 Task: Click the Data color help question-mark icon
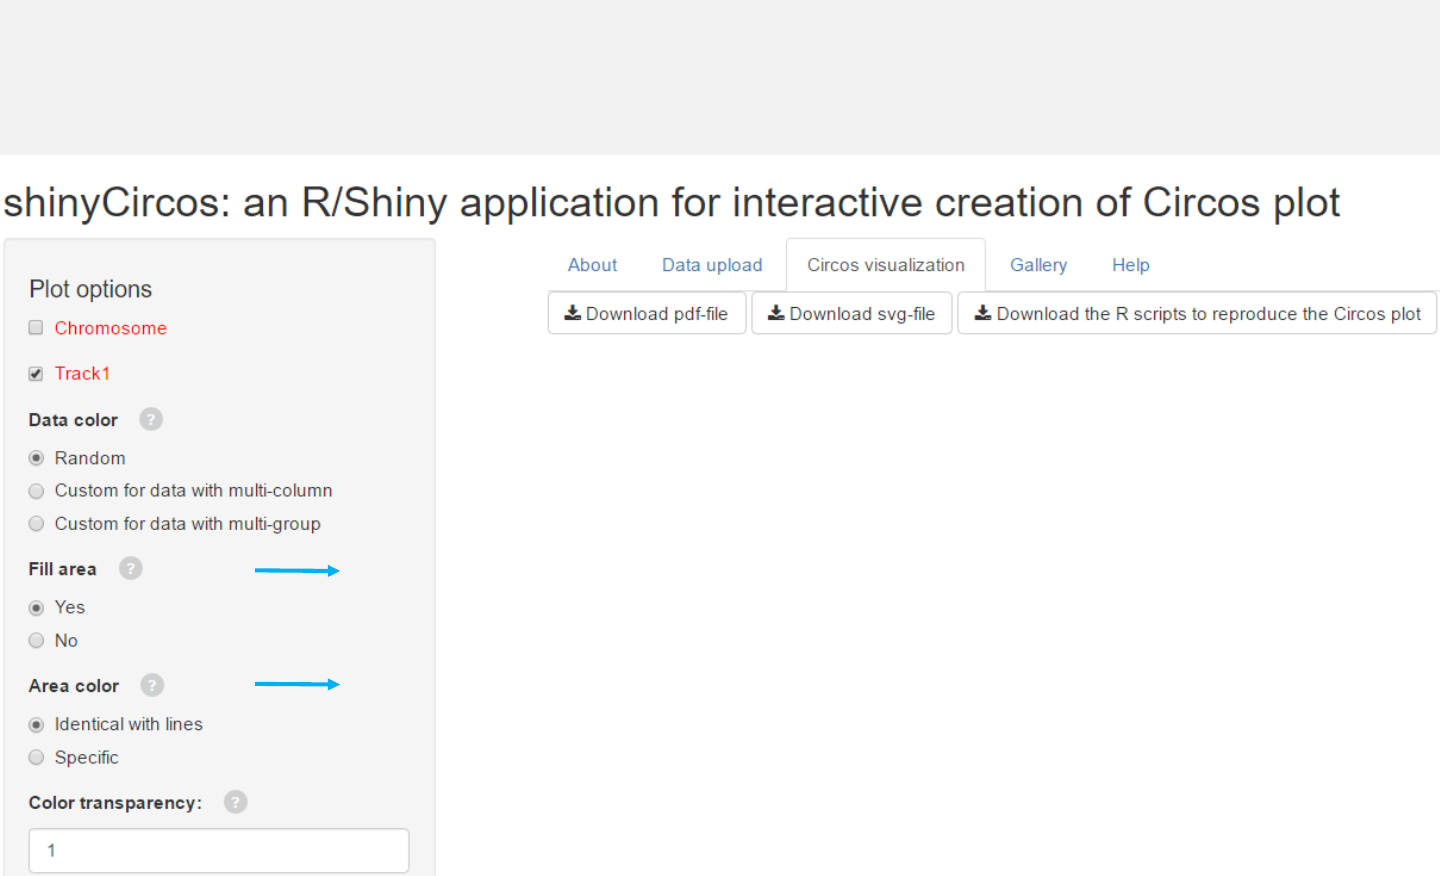tap(151, 419)
